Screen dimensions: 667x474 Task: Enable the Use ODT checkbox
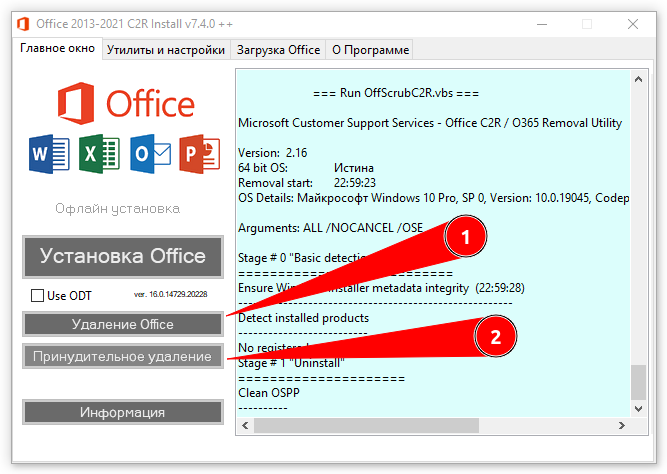pyautogui.click(x=37, y=295)
